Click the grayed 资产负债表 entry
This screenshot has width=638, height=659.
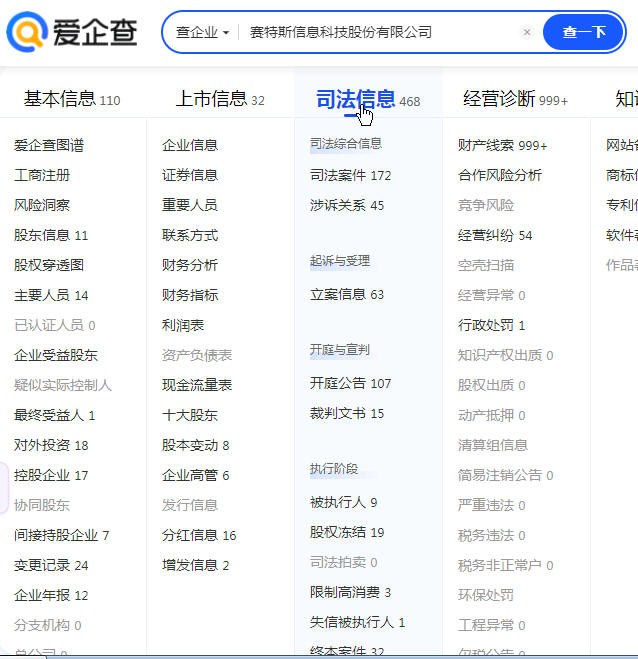click(197, 356)
